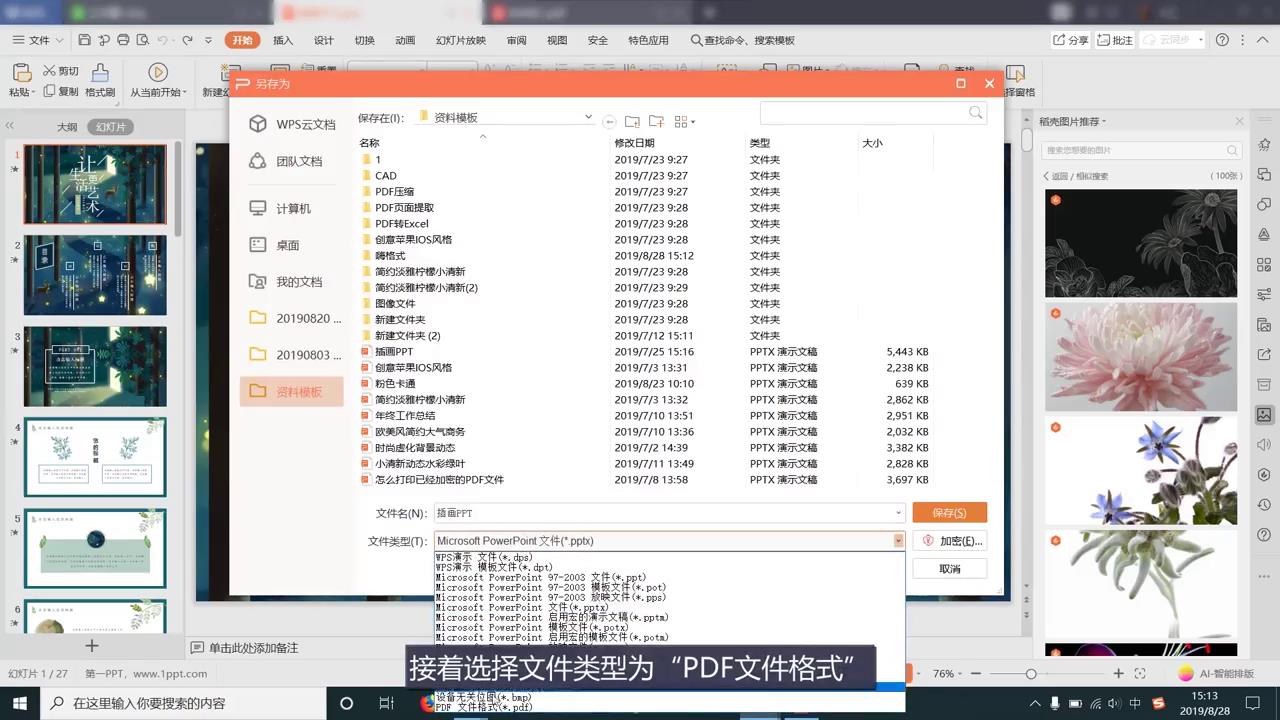This screenshot has width=1280, height=720.
Task: Click the Cortana circle icon on taskbar
Action: tap(346, 703)
